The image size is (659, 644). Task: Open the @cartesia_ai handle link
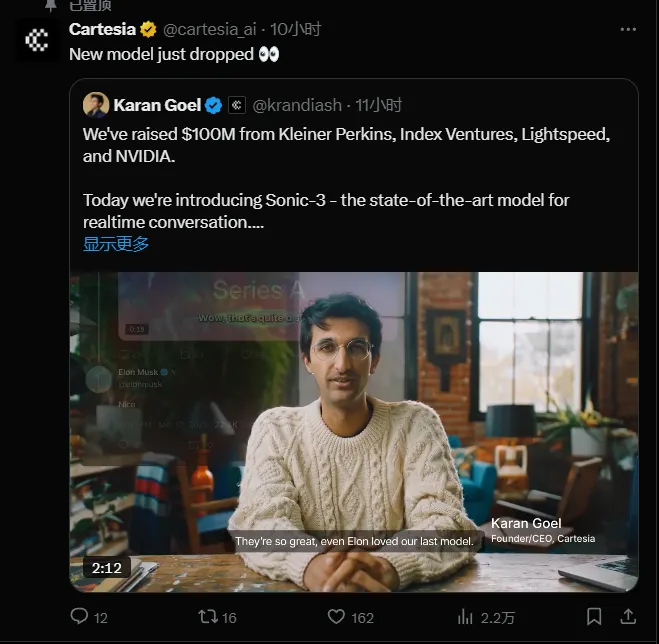click(x=206, y=30)
